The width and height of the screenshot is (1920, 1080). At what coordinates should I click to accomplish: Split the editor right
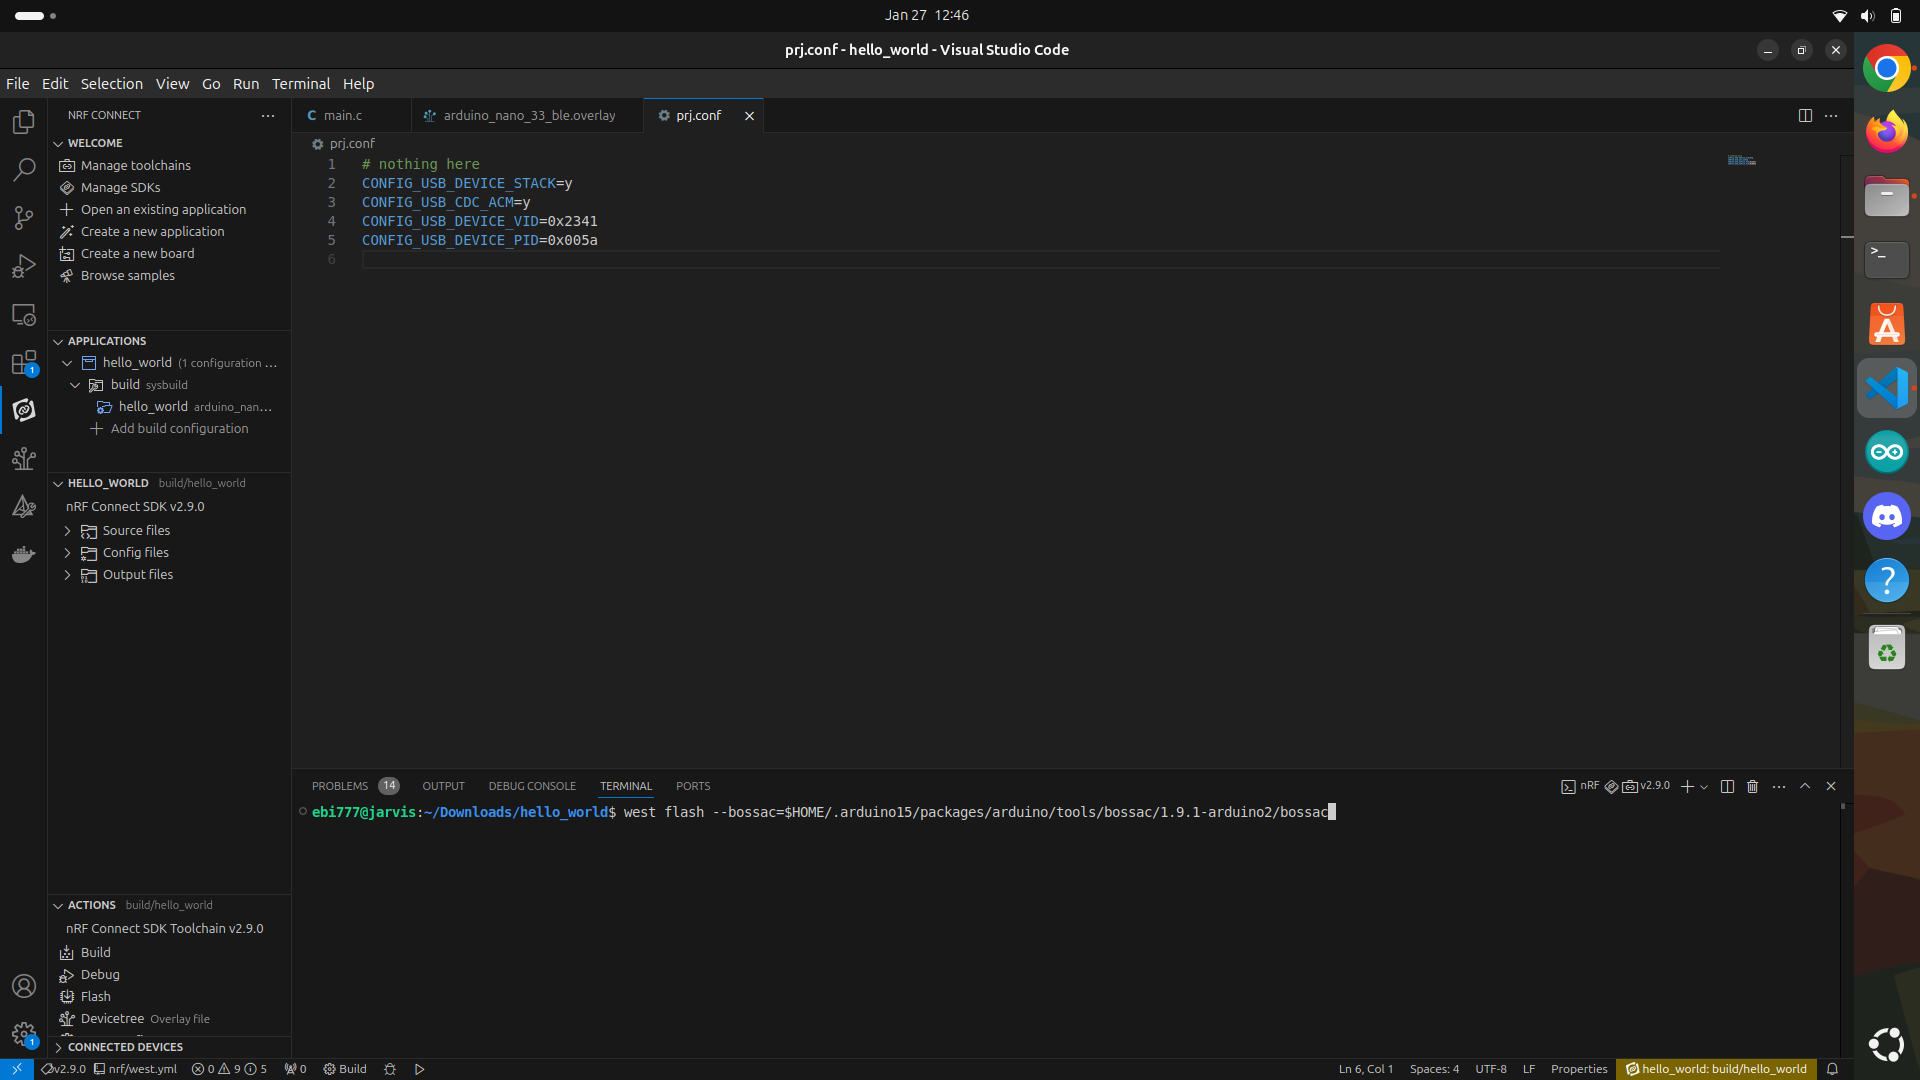(1805, 116)
